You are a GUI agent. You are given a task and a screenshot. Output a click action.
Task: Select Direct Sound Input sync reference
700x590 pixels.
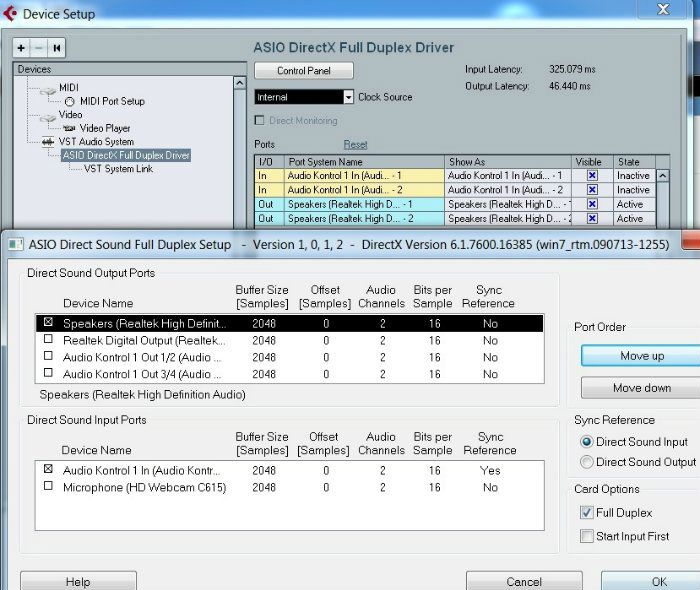point(586,442)
